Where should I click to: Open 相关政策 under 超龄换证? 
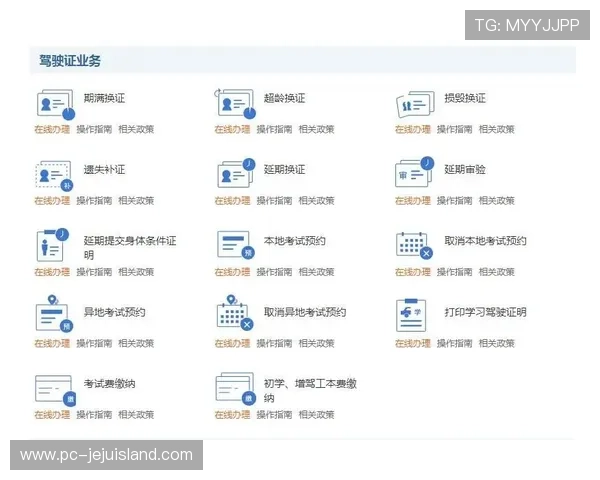316,129
